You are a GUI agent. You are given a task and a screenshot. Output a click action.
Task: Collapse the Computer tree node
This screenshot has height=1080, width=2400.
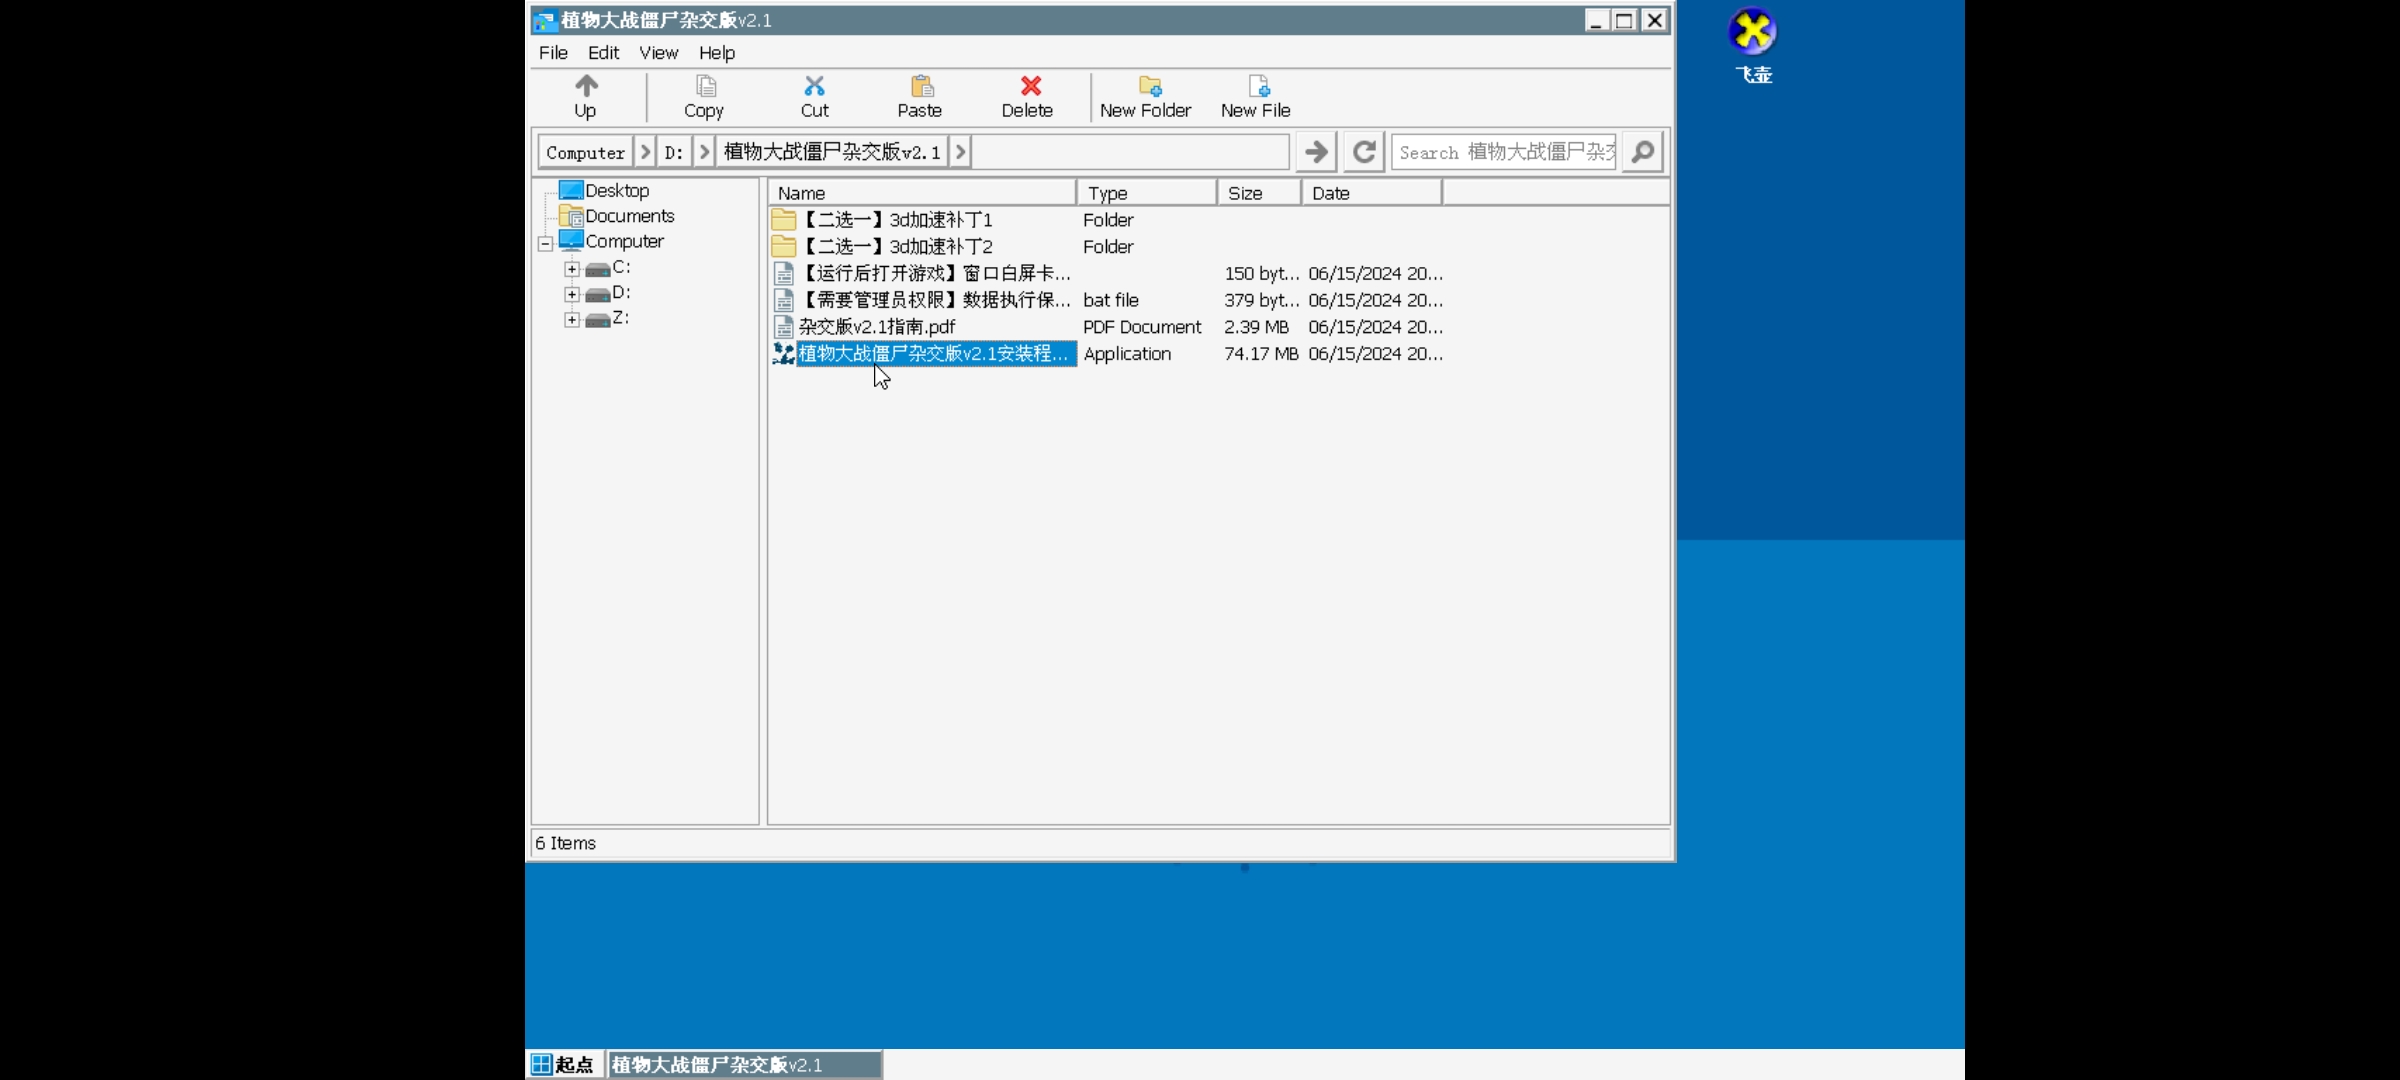click(x=545, y=243)
